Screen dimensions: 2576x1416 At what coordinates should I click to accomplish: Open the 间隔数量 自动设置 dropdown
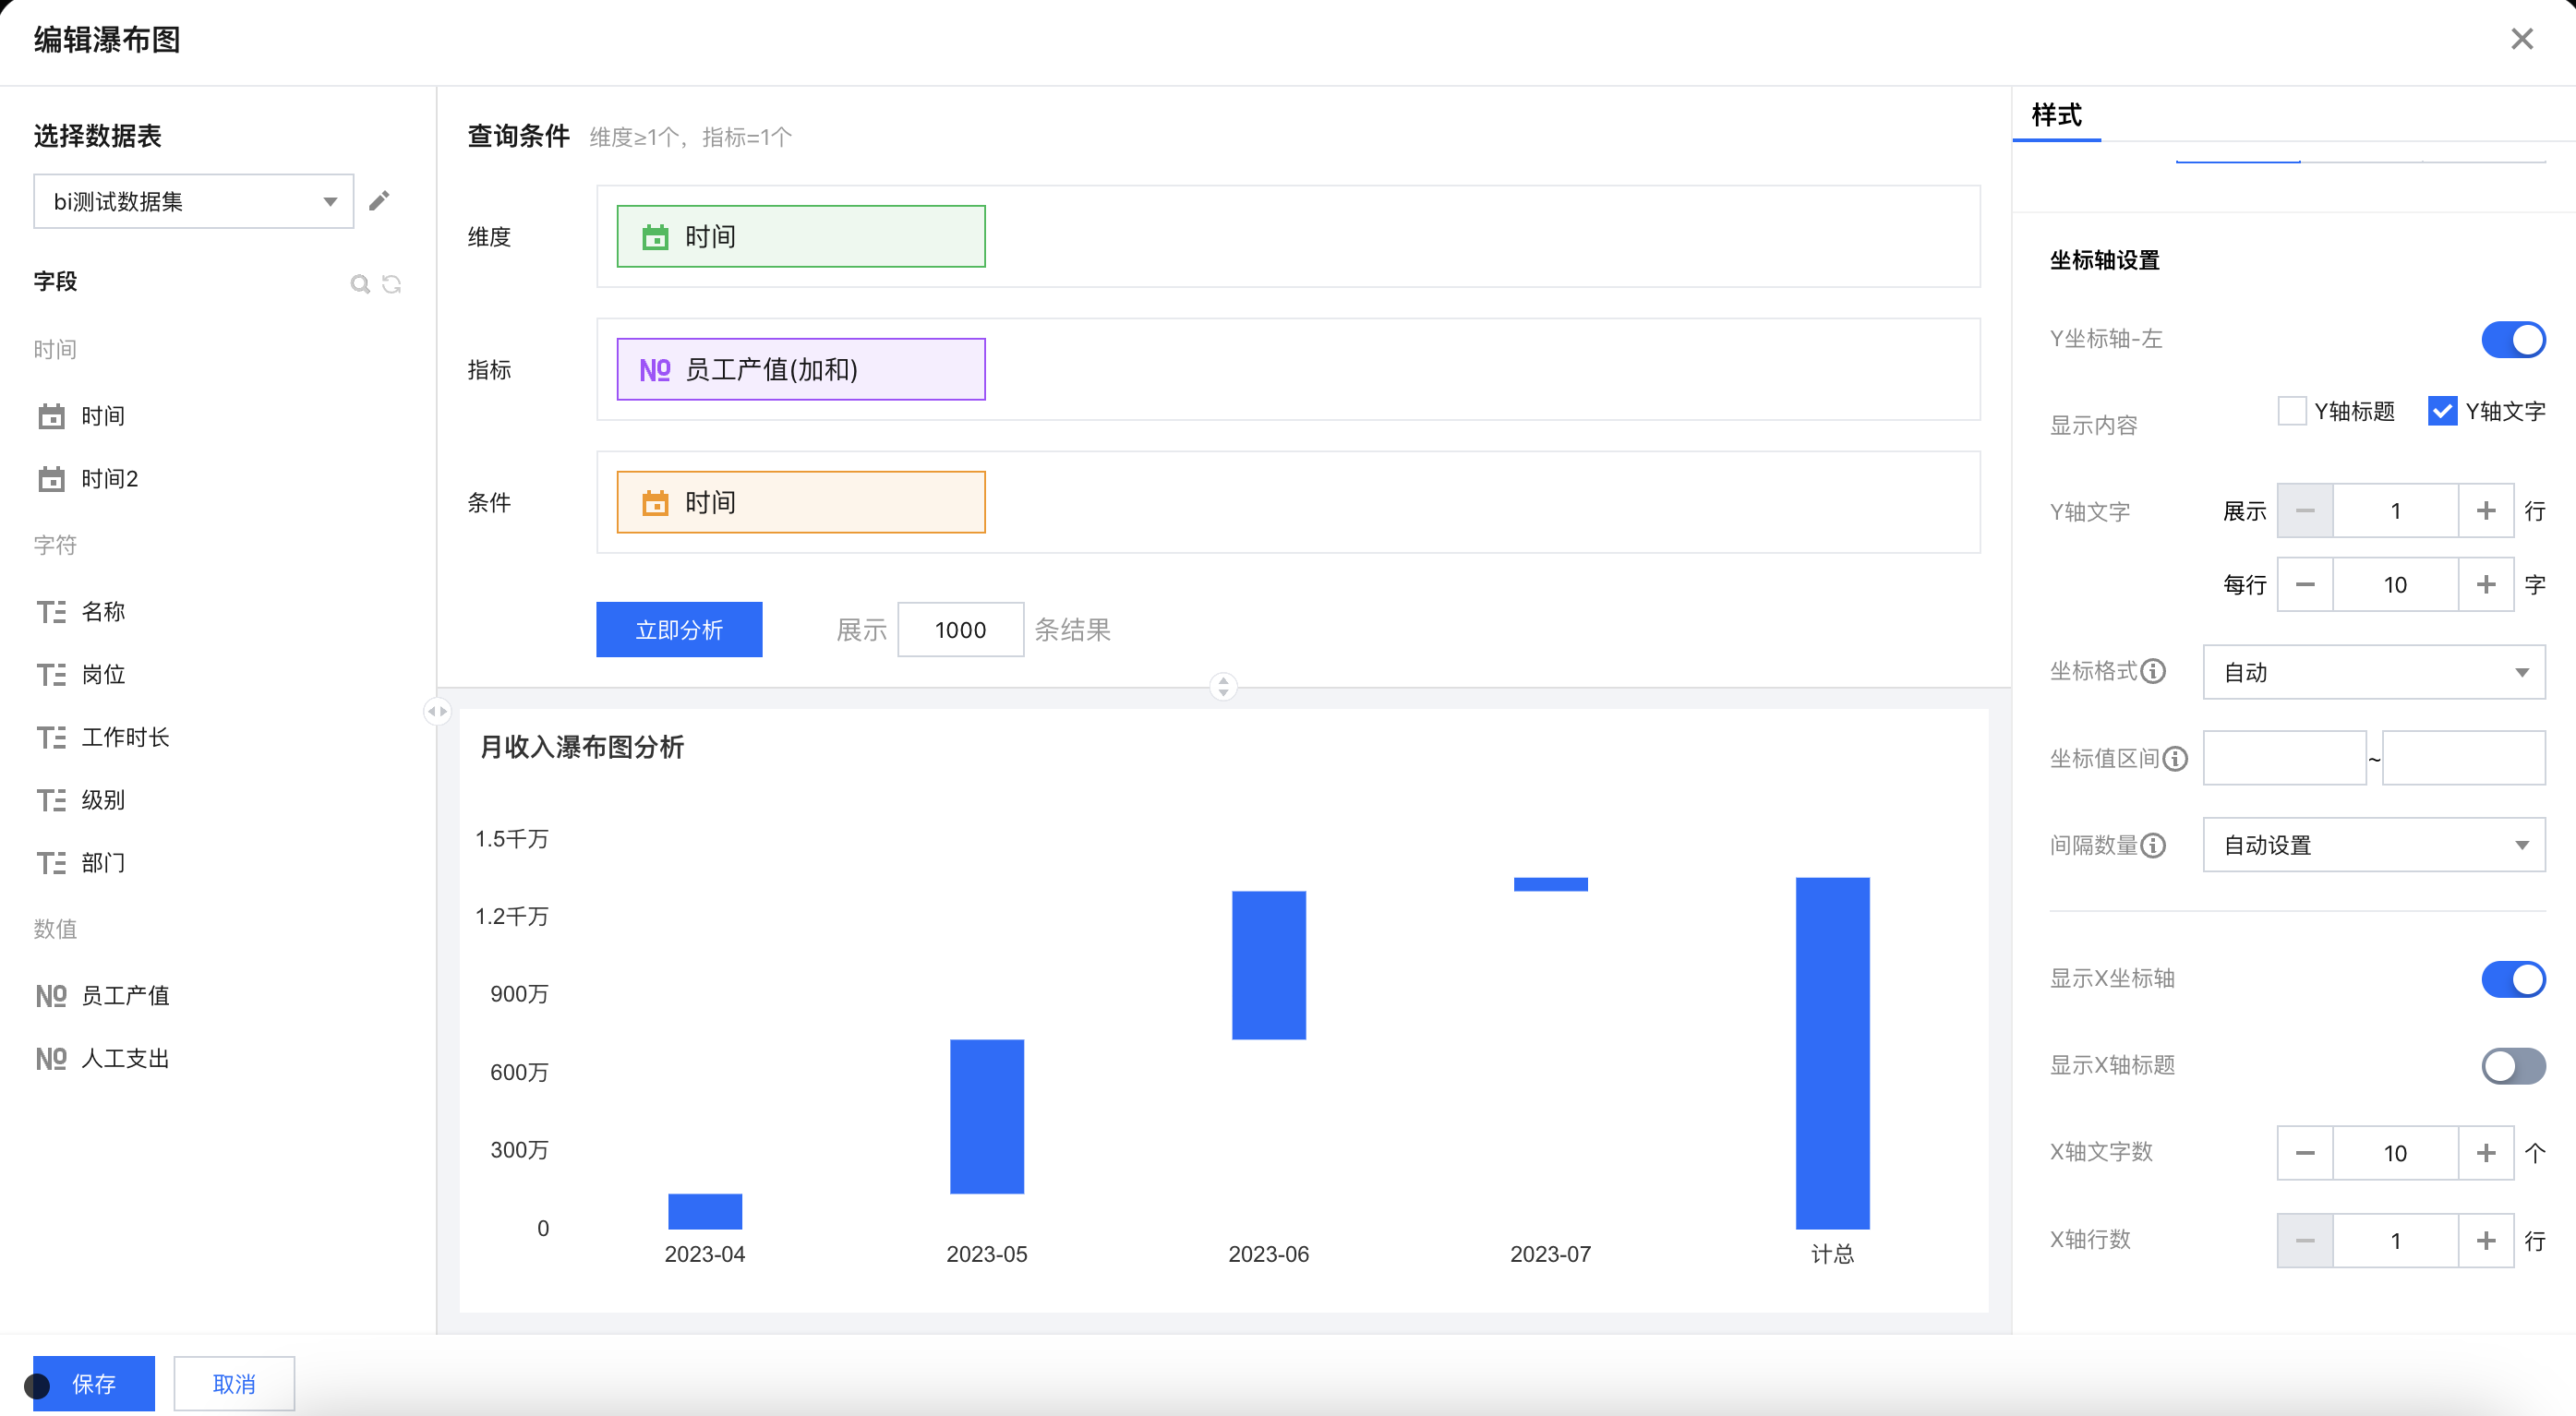(x=2373, y=846)
